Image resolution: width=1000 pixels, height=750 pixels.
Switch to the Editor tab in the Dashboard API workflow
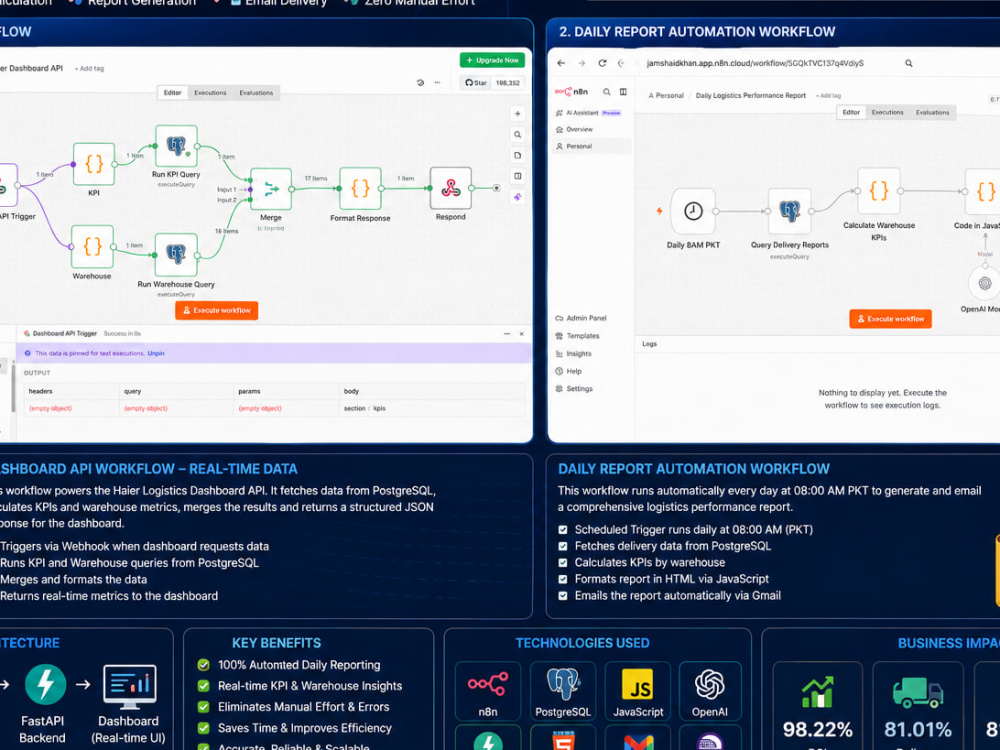172,93
